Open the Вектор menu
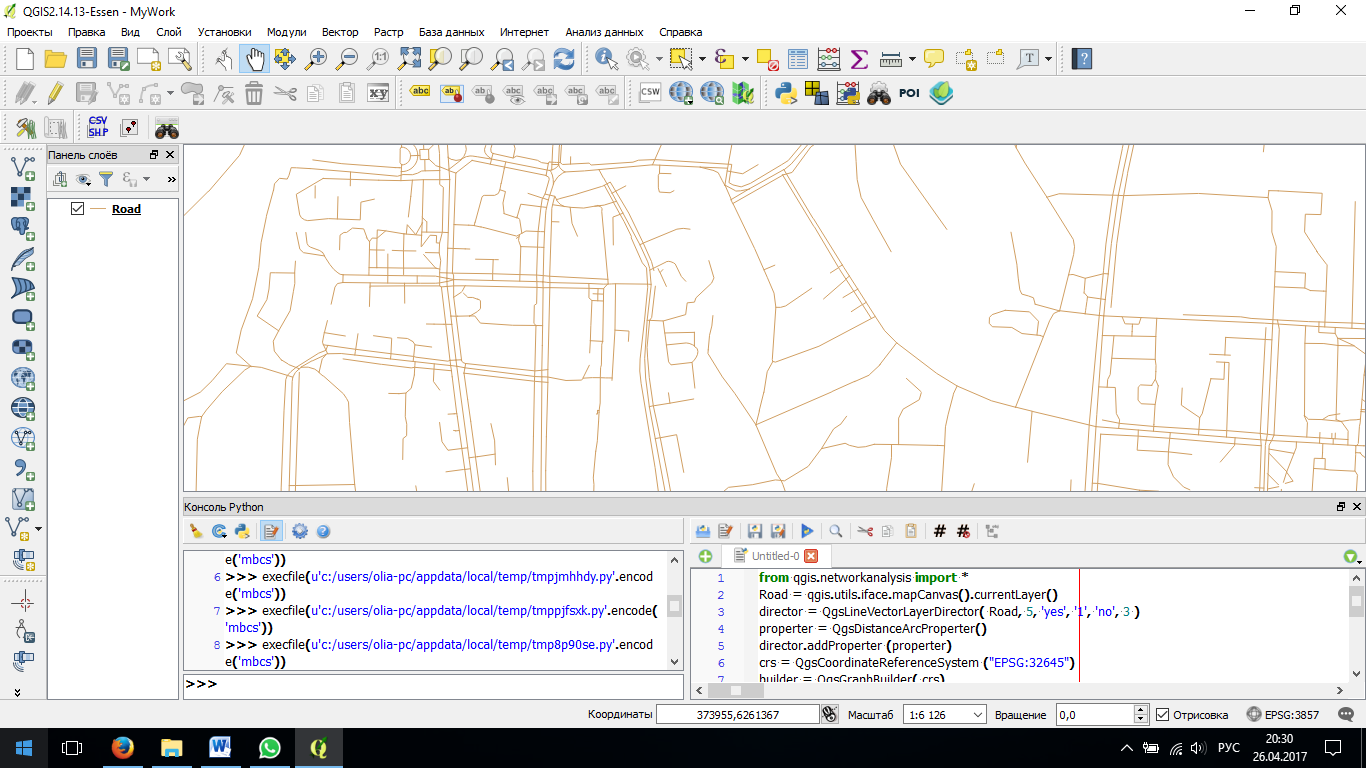Viewport: 1366px width, 768px height. (340, 32)
